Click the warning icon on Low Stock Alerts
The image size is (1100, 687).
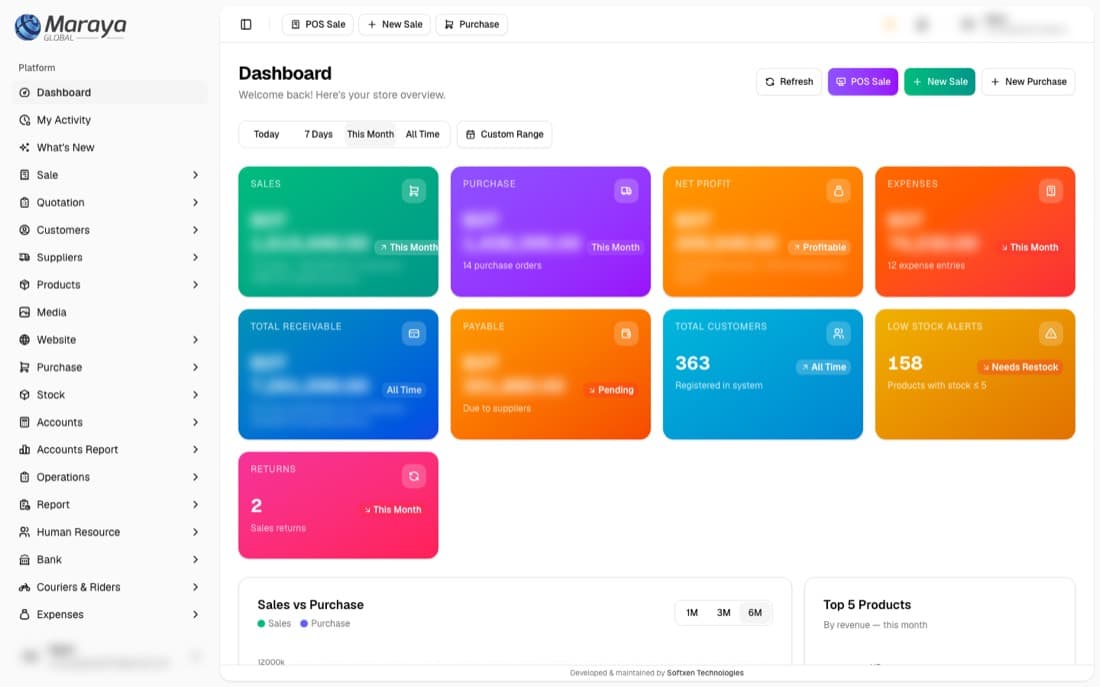click(1050, 333)
